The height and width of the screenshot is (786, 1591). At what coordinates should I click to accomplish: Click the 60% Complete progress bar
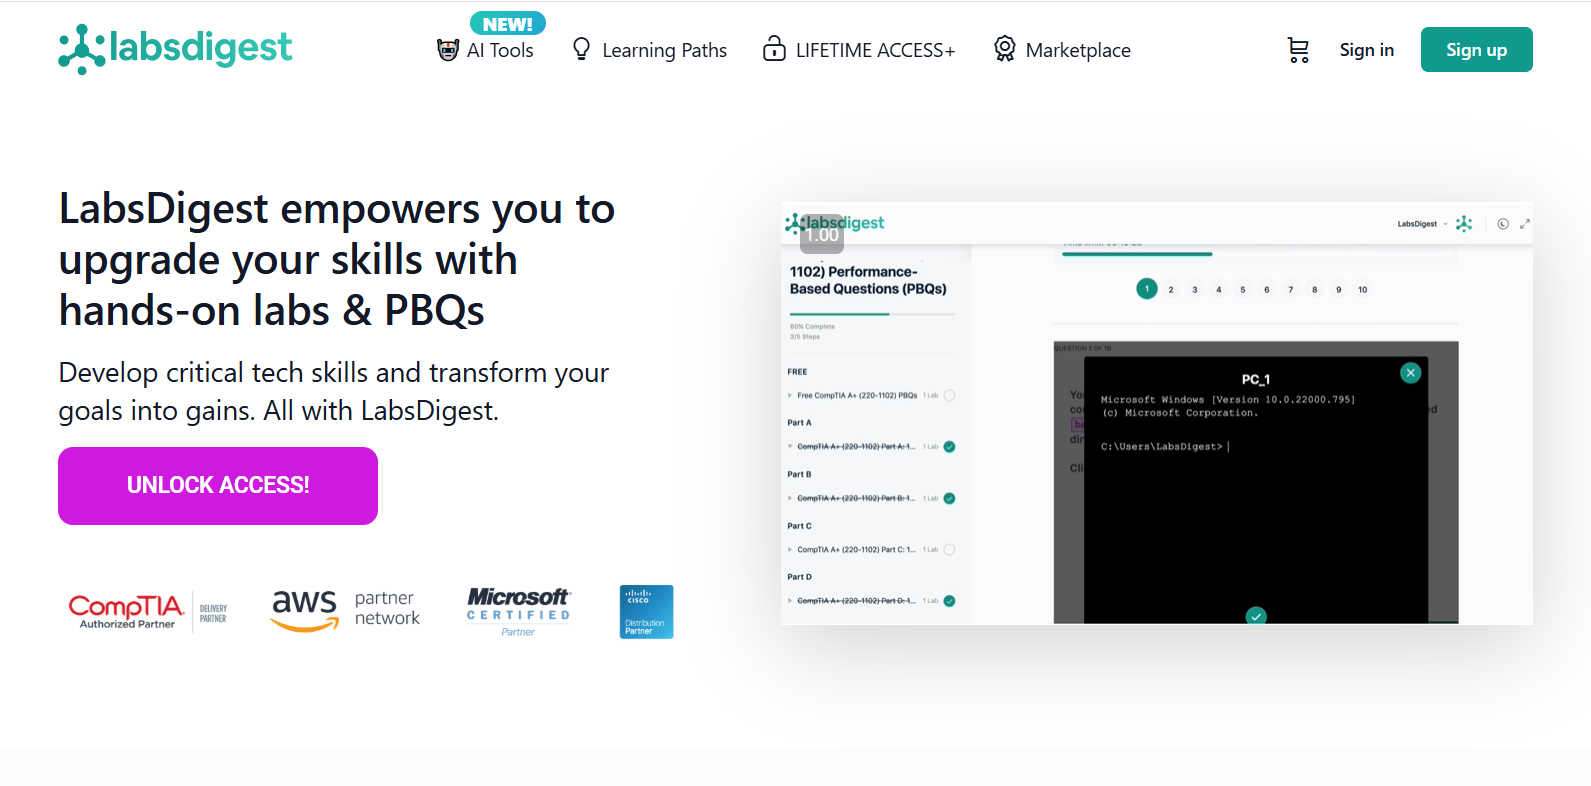(872, 314)
